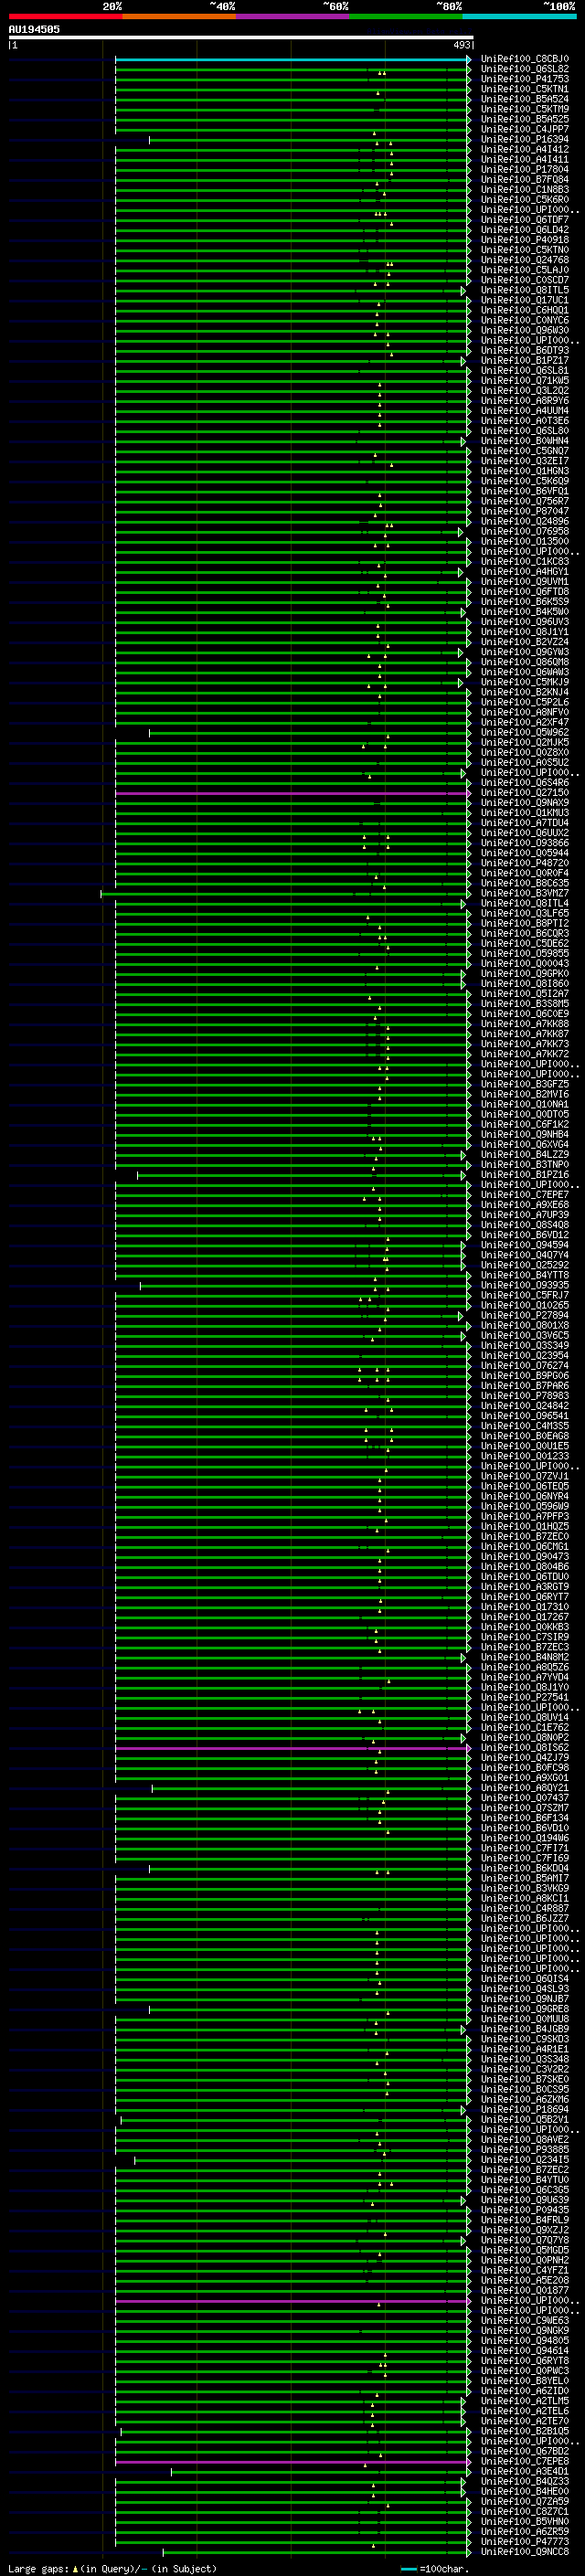Screen dimensions: 585x2576
Task: Select the UniRef100_A8NFV0 label
Action: coord(525,712)
